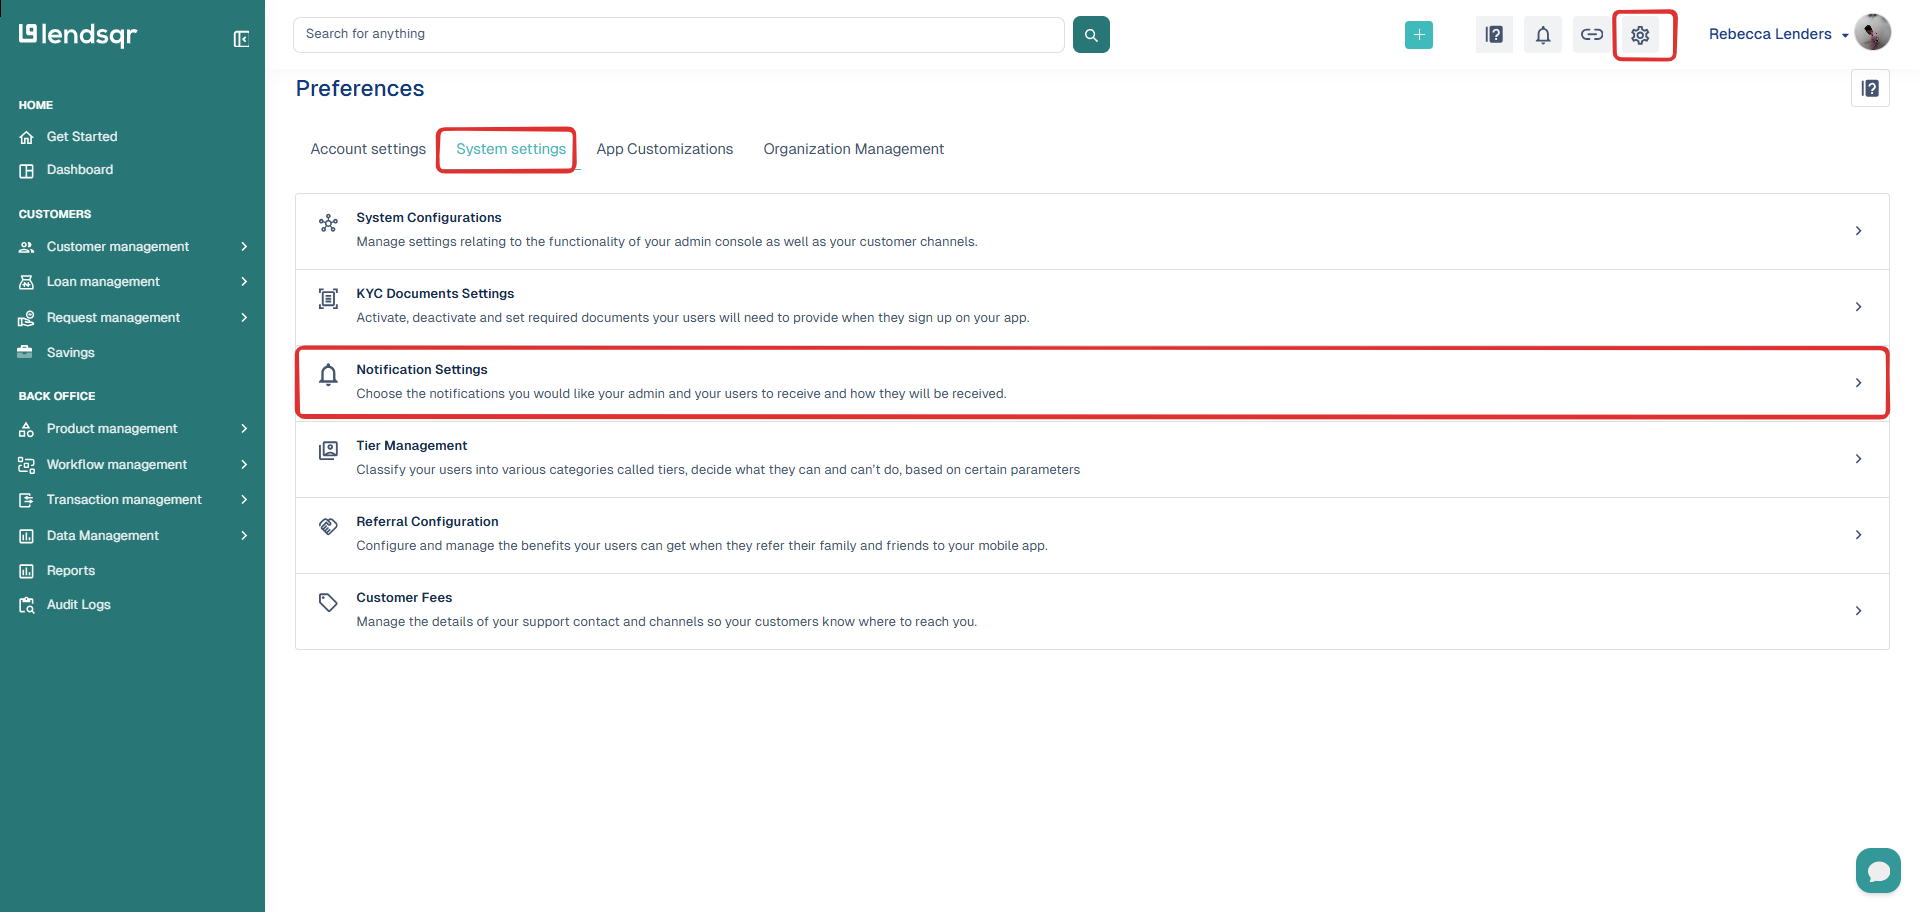Viewport: 1920px width, 912px height.
Task: Click the teal search magnifier button
Action: pyautogui.click(x=1091, y=35)
